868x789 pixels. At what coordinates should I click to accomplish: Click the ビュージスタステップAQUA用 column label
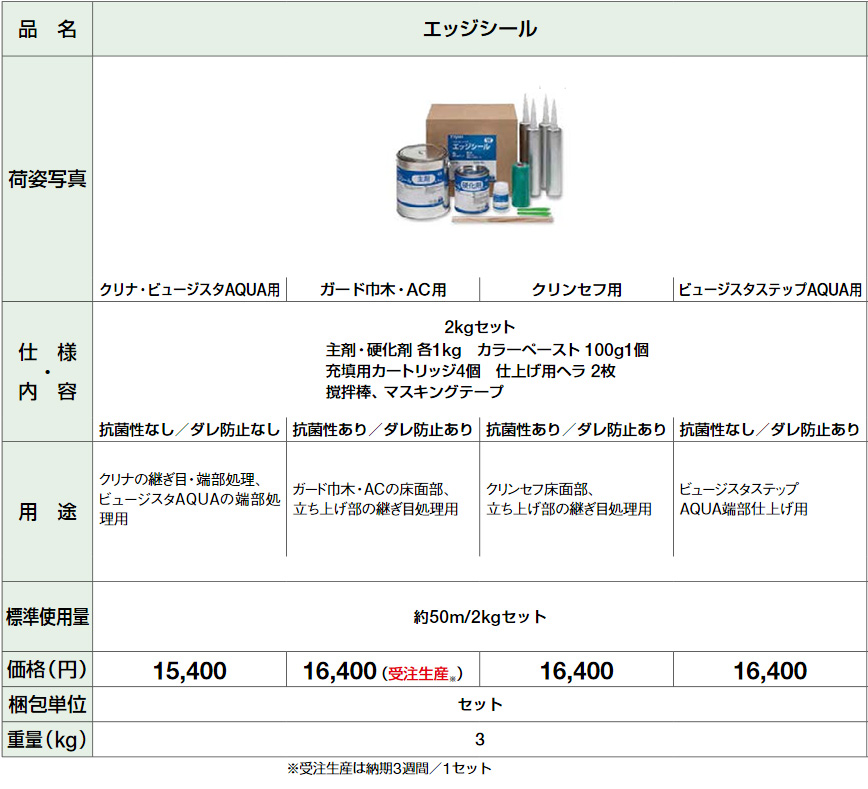(x=770, y=290)
